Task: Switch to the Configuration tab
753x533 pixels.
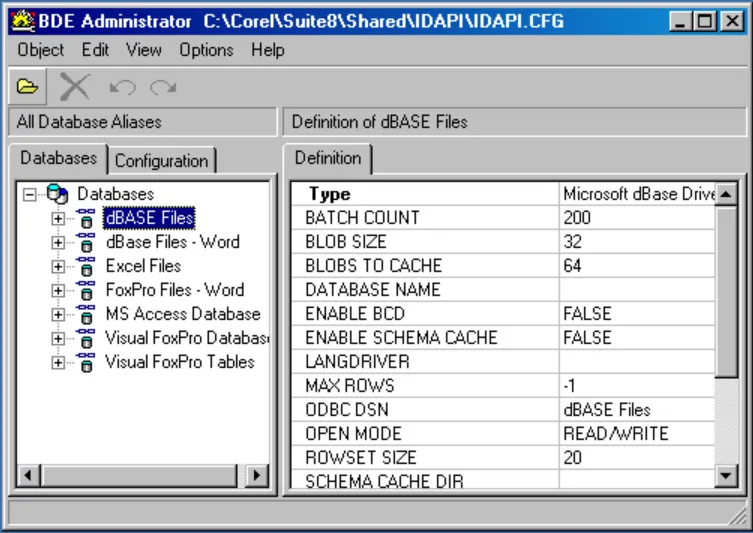Action: 162,160
